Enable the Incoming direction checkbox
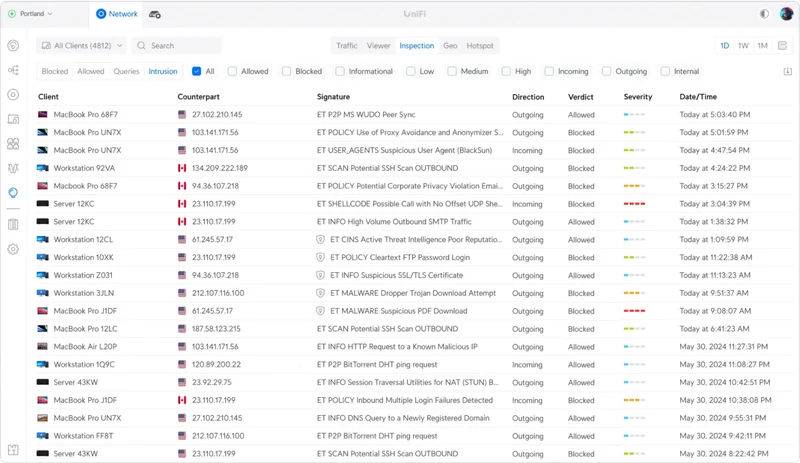 point(549,71)
